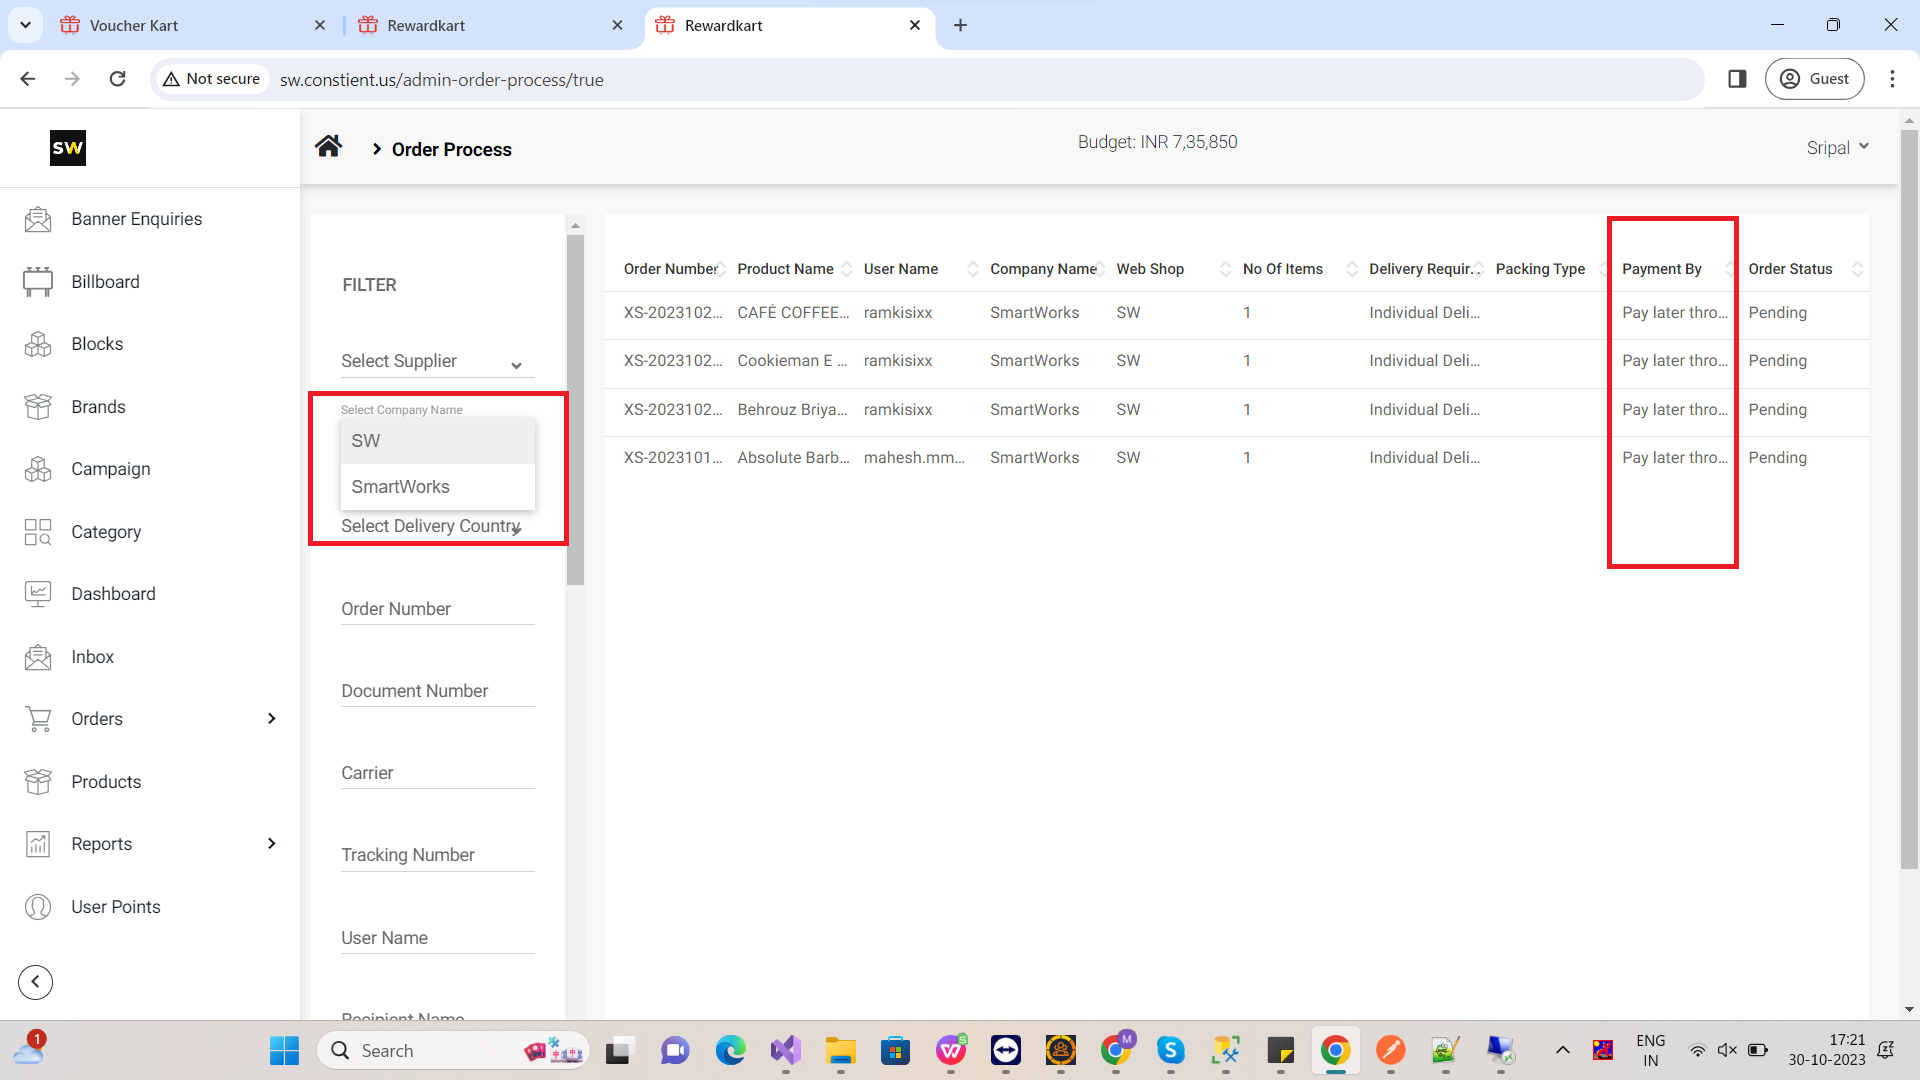Choose SW from company name list
This screenshot has height=1080, width=1920.
(438, 441)
